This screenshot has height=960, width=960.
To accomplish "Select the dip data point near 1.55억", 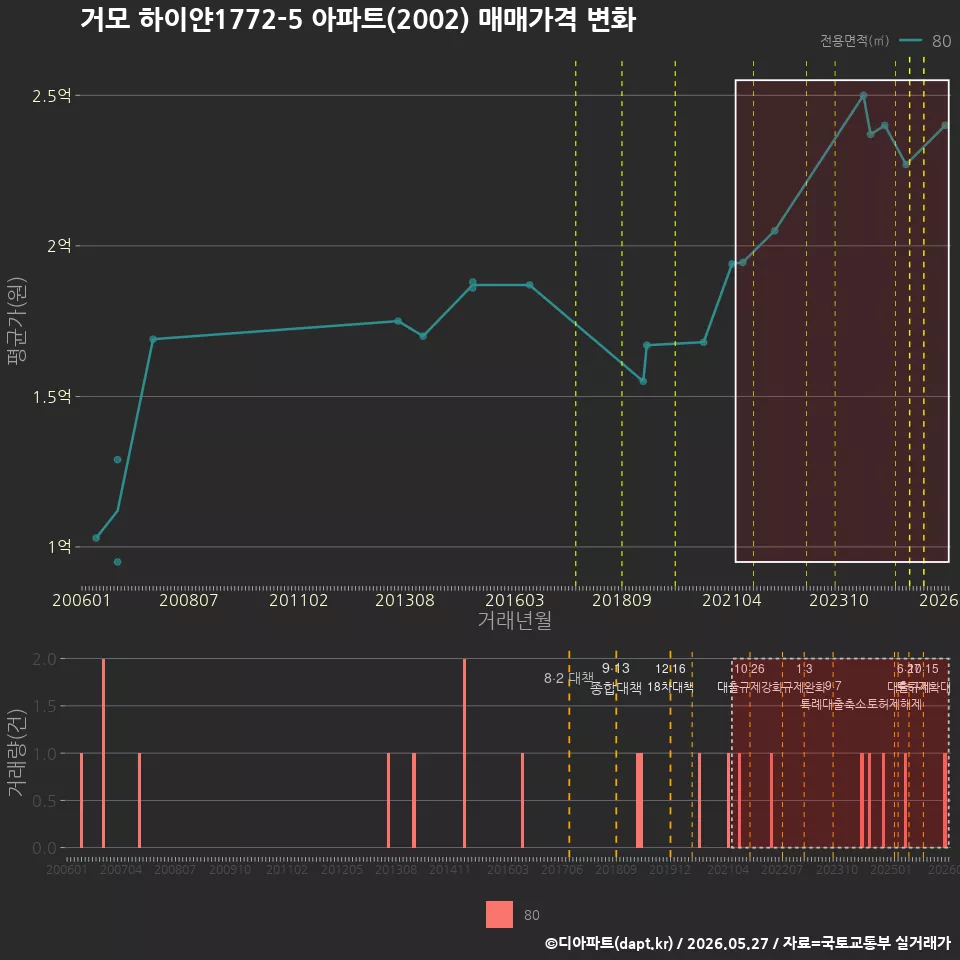I will pos(643,381).
